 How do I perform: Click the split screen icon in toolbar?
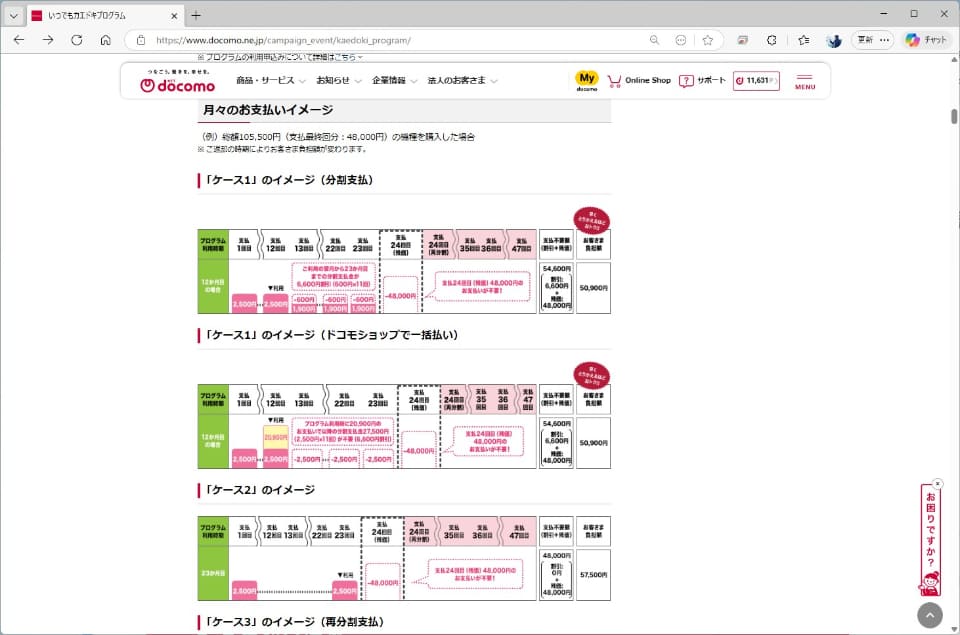742,40
